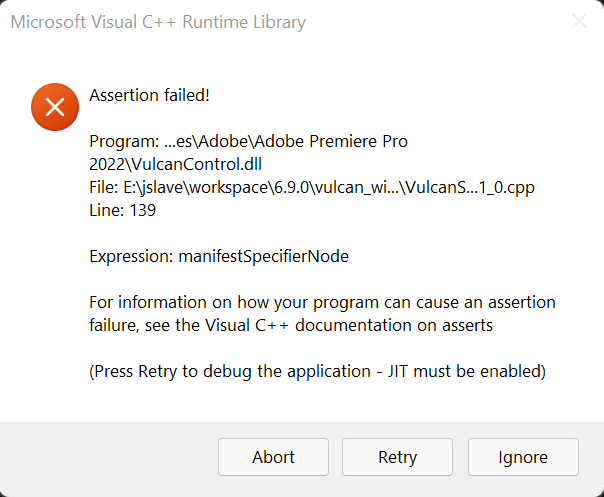This screenshot has height=497, width=604.
Task: Close the Runtime Library dialog
Action: [579, 21]
